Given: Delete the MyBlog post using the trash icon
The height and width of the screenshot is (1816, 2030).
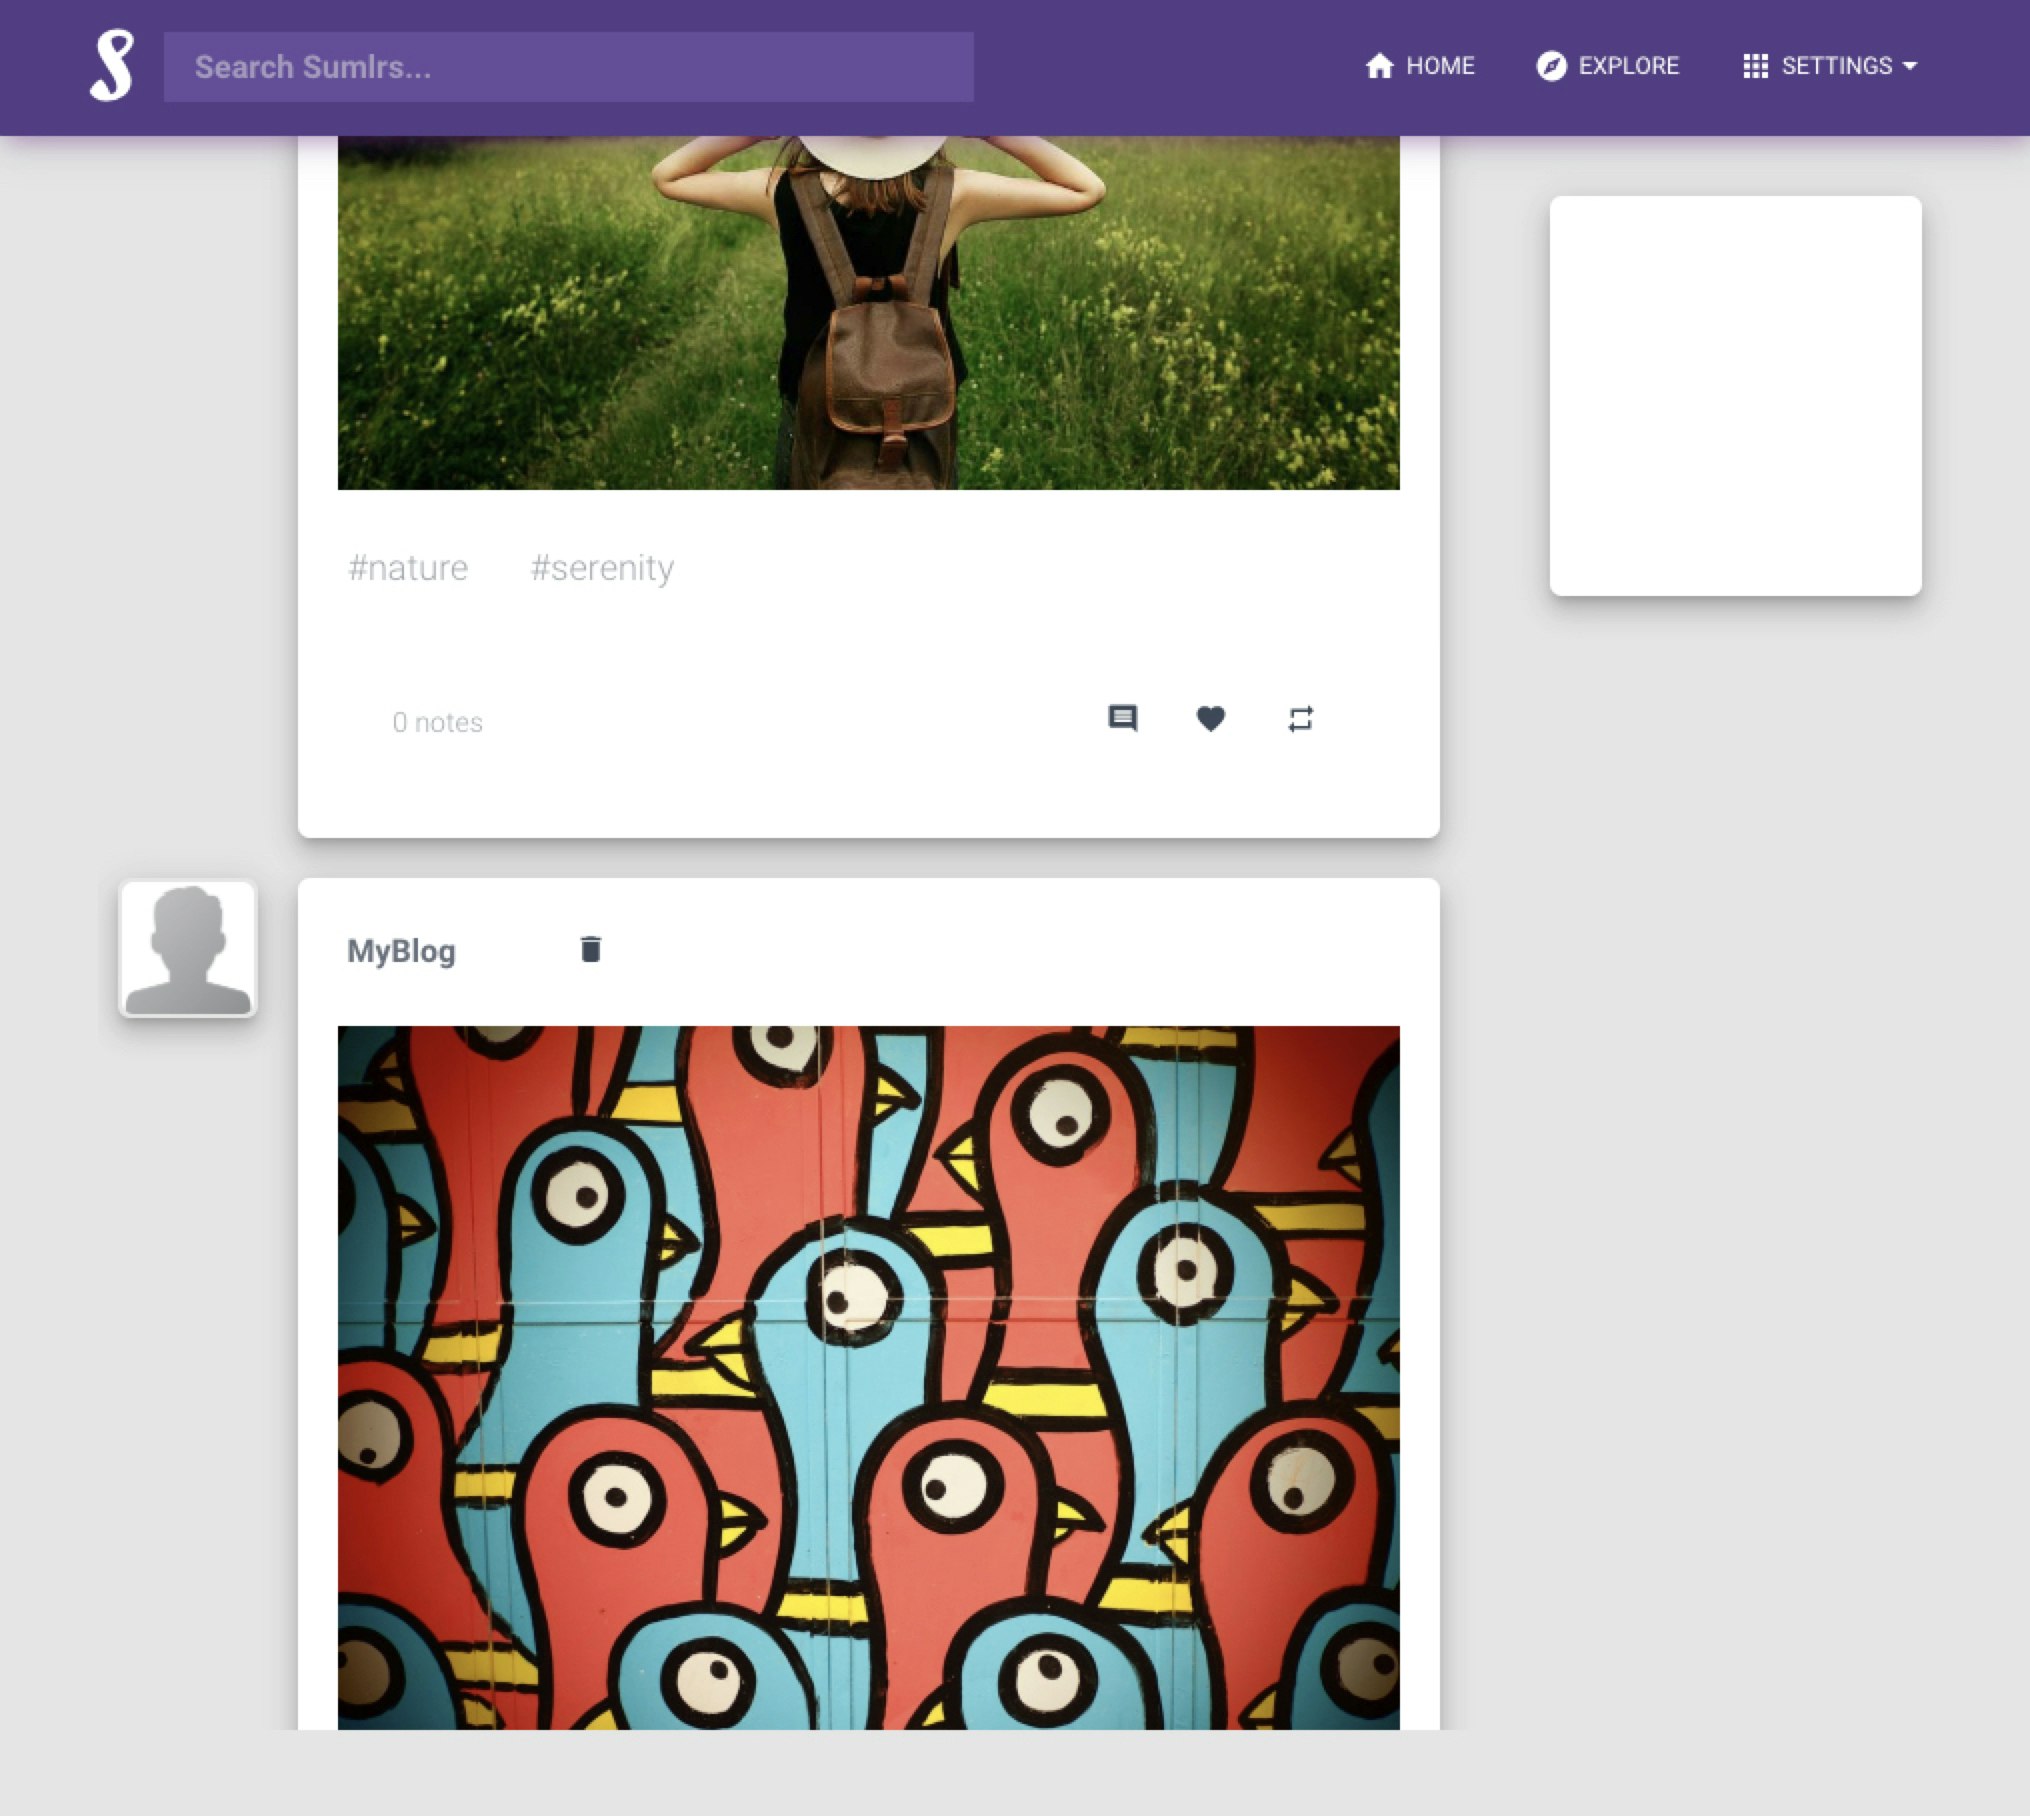Looking at the screenshot, I should (590, 949).
